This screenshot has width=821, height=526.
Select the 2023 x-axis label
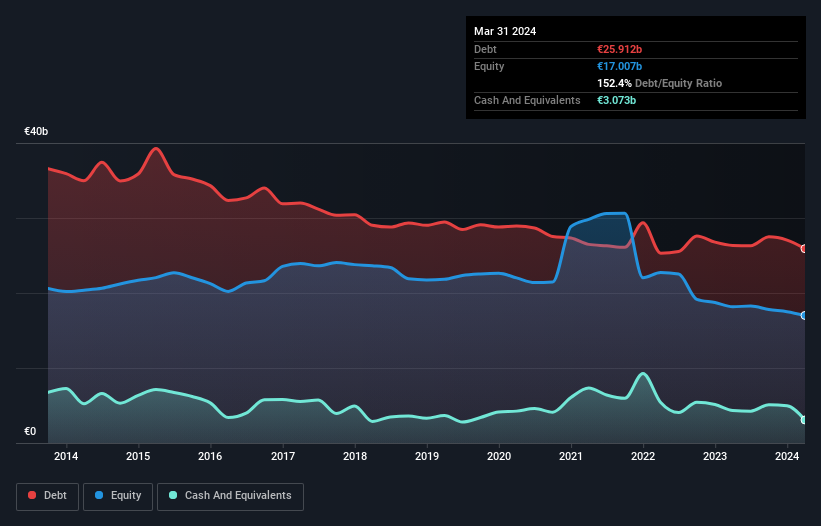click(715, 456)
